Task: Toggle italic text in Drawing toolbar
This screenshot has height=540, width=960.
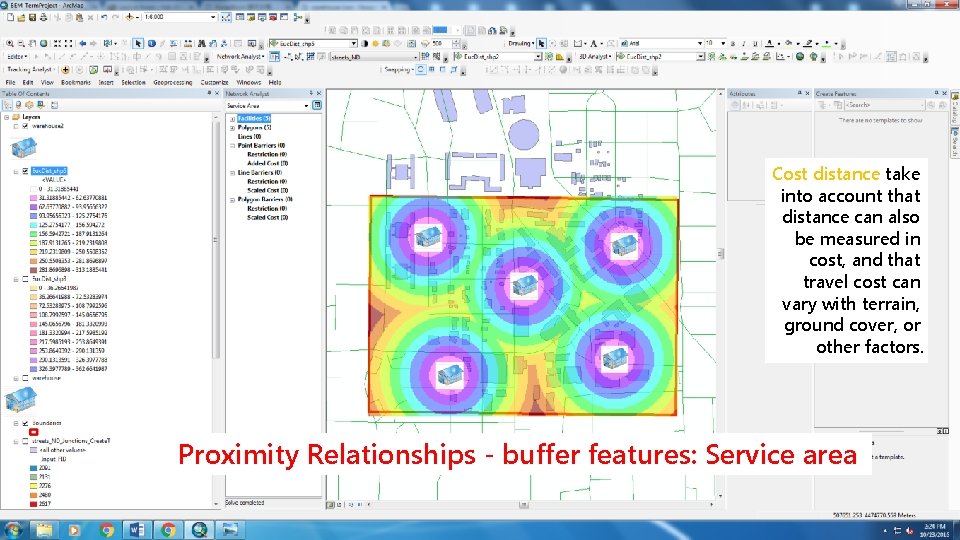Action: 744,43
